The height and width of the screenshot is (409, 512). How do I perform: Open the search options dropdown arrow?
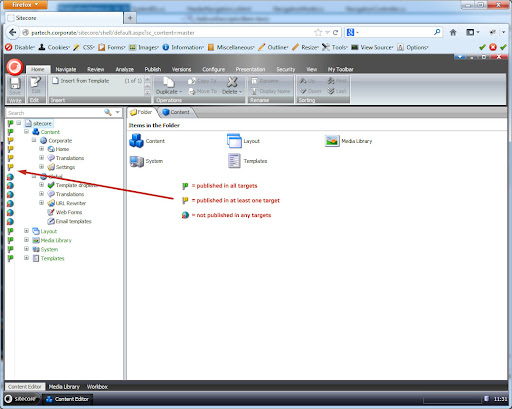pos(118,112)
